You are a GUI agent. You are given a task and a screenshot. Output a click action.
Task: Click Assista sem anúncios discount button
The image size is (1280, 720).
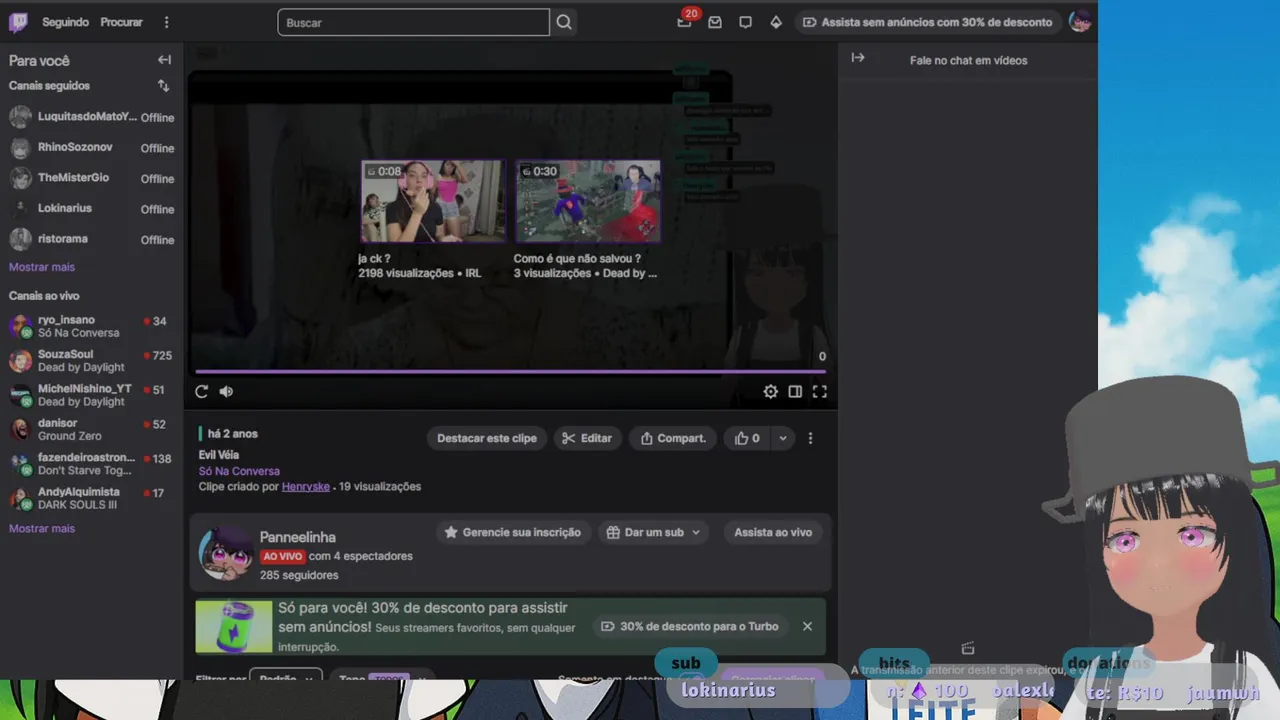coord(928,22)
